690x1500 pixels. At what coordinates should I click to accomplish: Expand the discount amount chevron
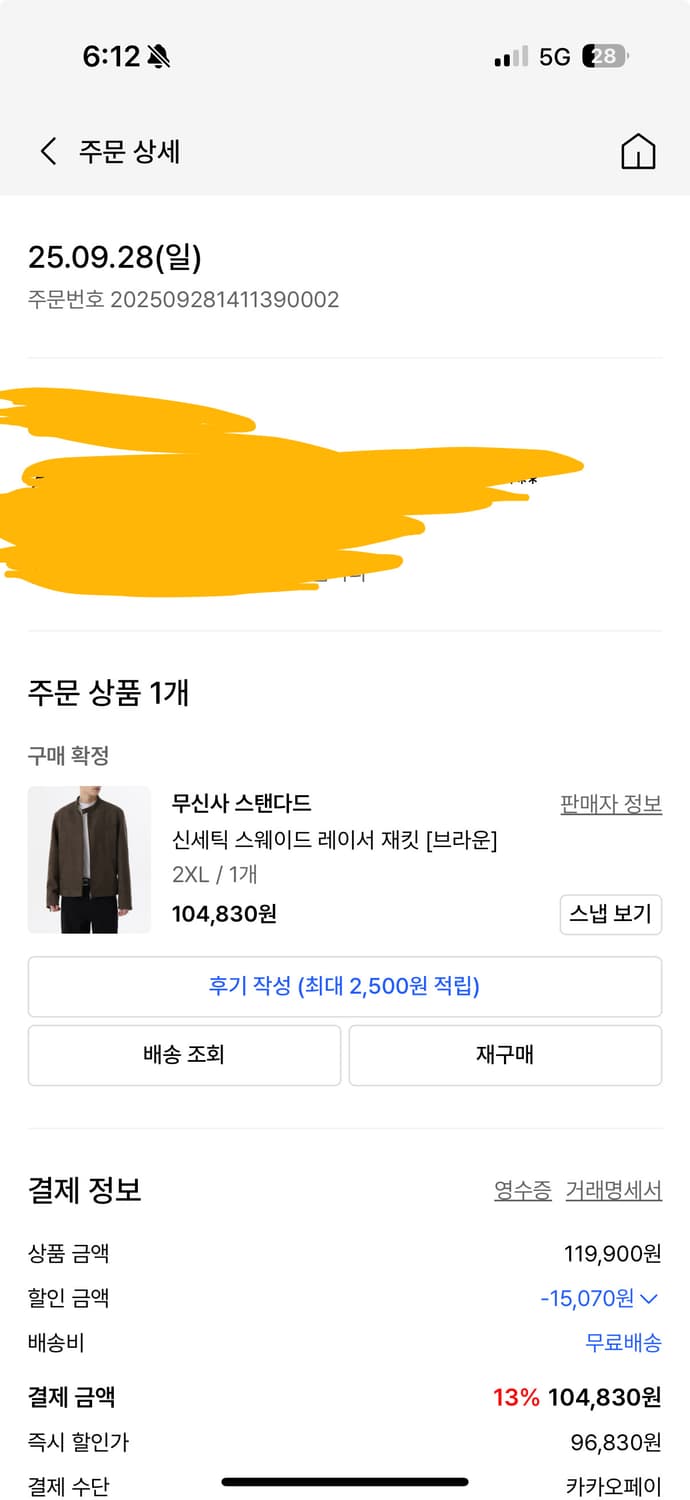(x=649, y=1299)
